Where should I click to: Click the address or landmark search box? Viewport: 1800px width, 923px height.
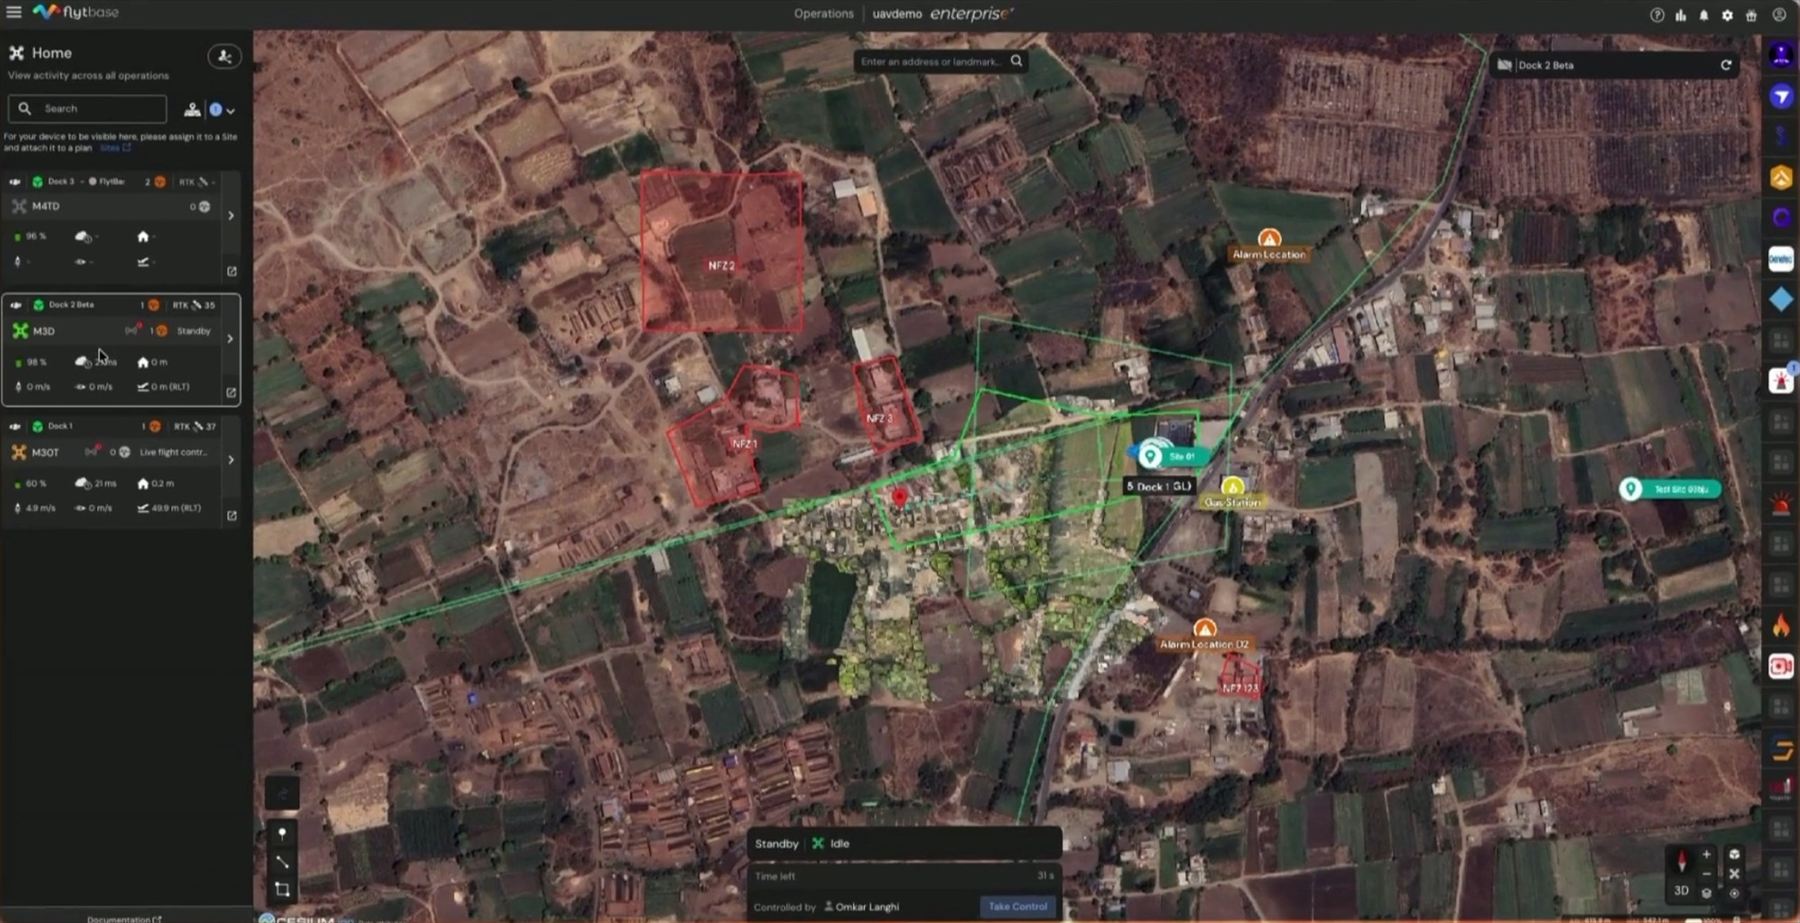(x=940, y=61)
